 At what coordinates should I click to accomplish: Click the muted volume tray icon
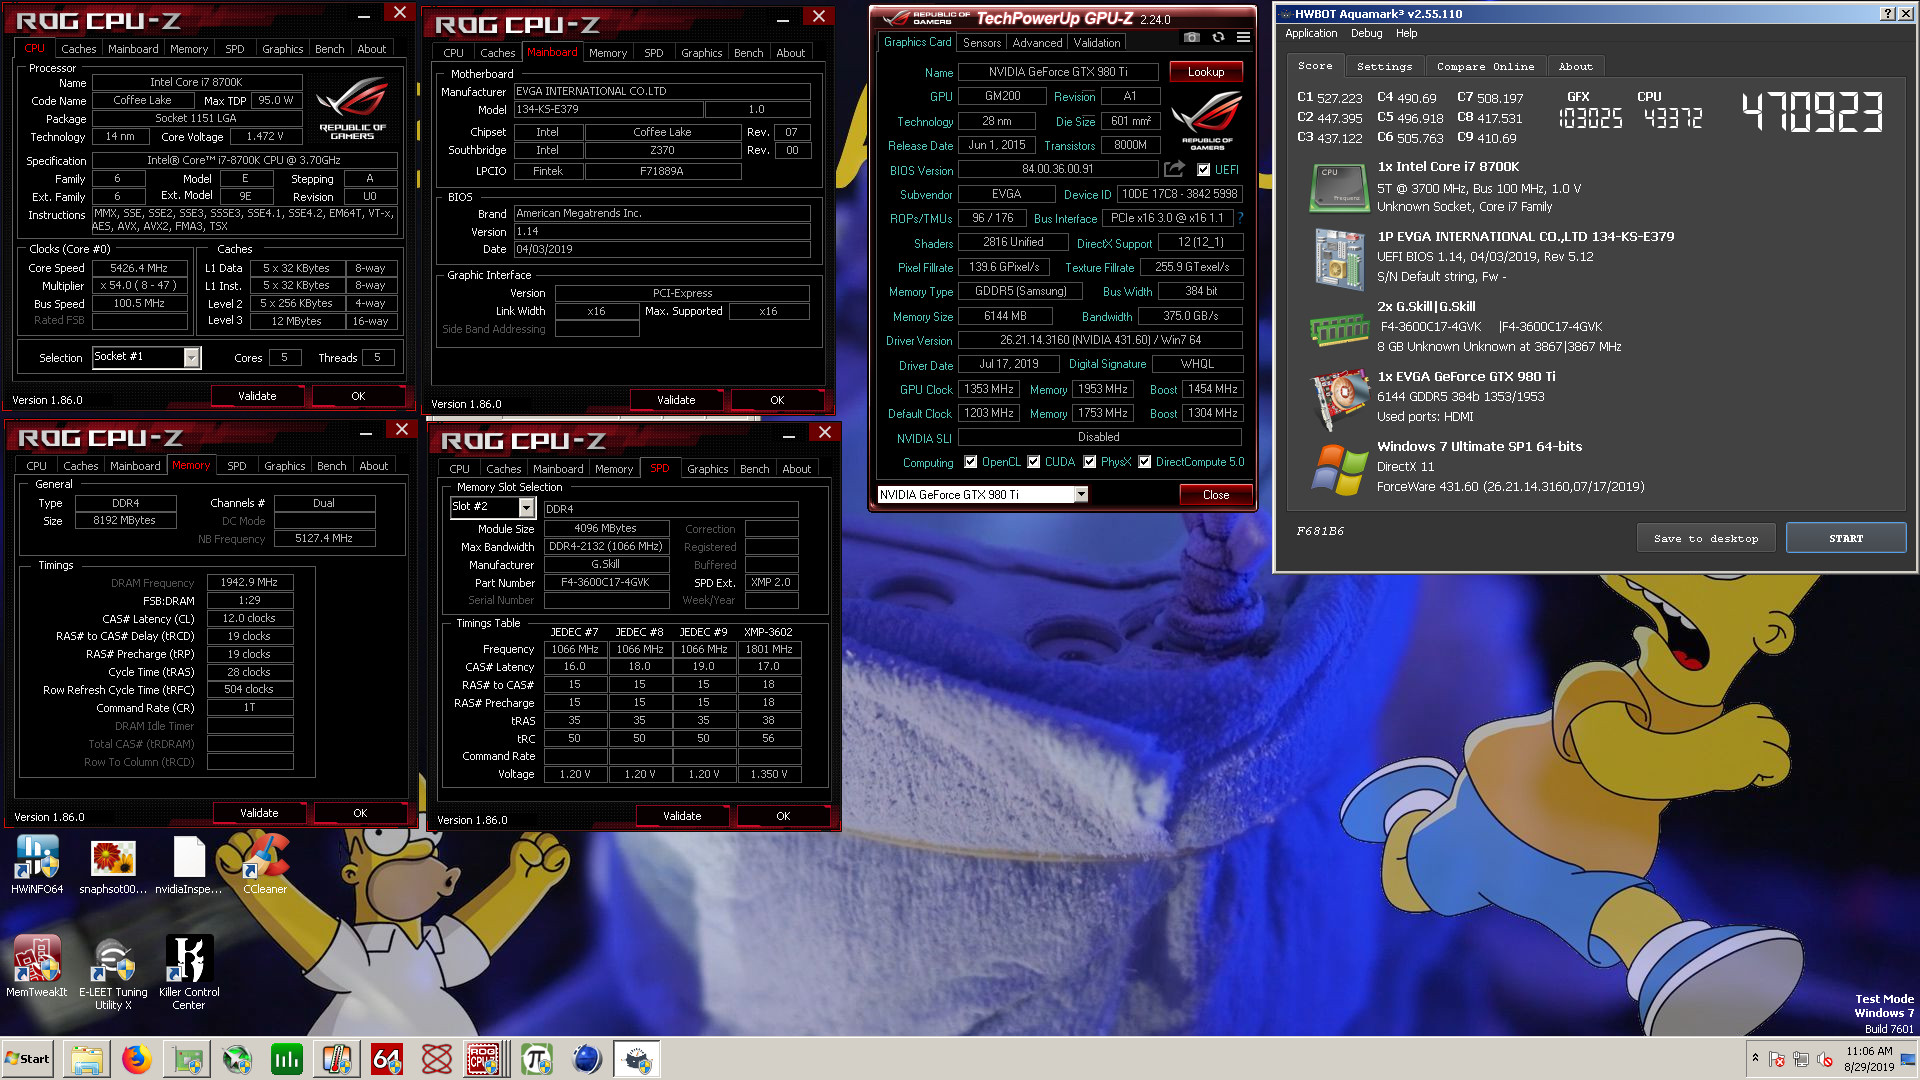[x=1825, y=1059]
